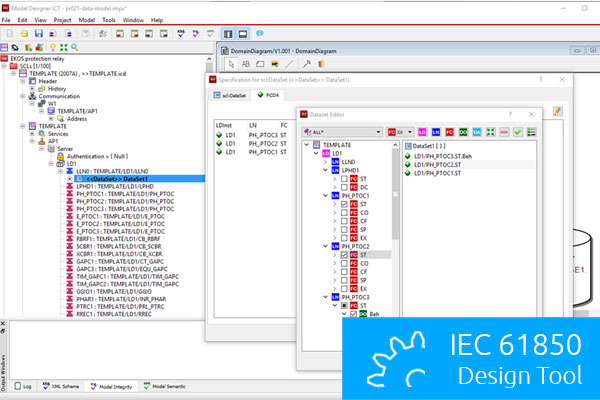Check the CO checkbox under PH_PTOC2
The height and width of the screenshot is (400, 600).
(x=344, y=265)
